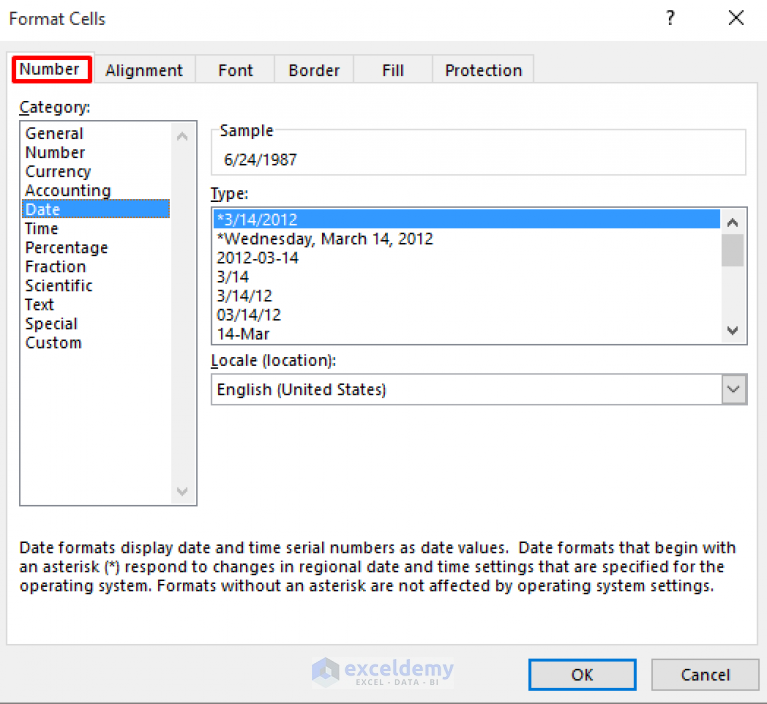Open the Fill tab
The height and width of the screenshot is (704, 767).
[393, 70]
